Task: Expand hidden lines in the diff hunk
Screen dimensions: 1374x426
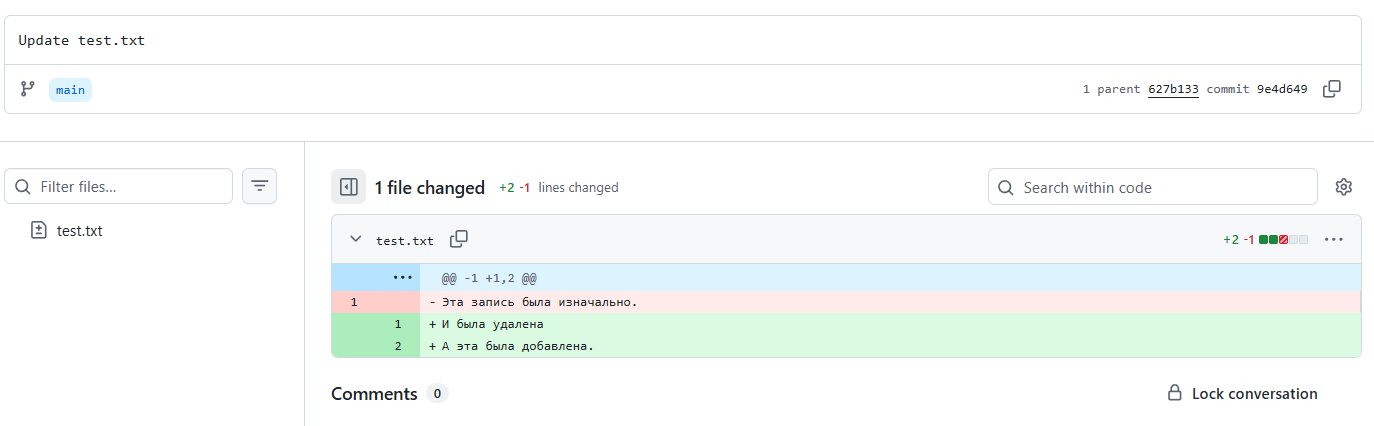Action: click(402, 277)
